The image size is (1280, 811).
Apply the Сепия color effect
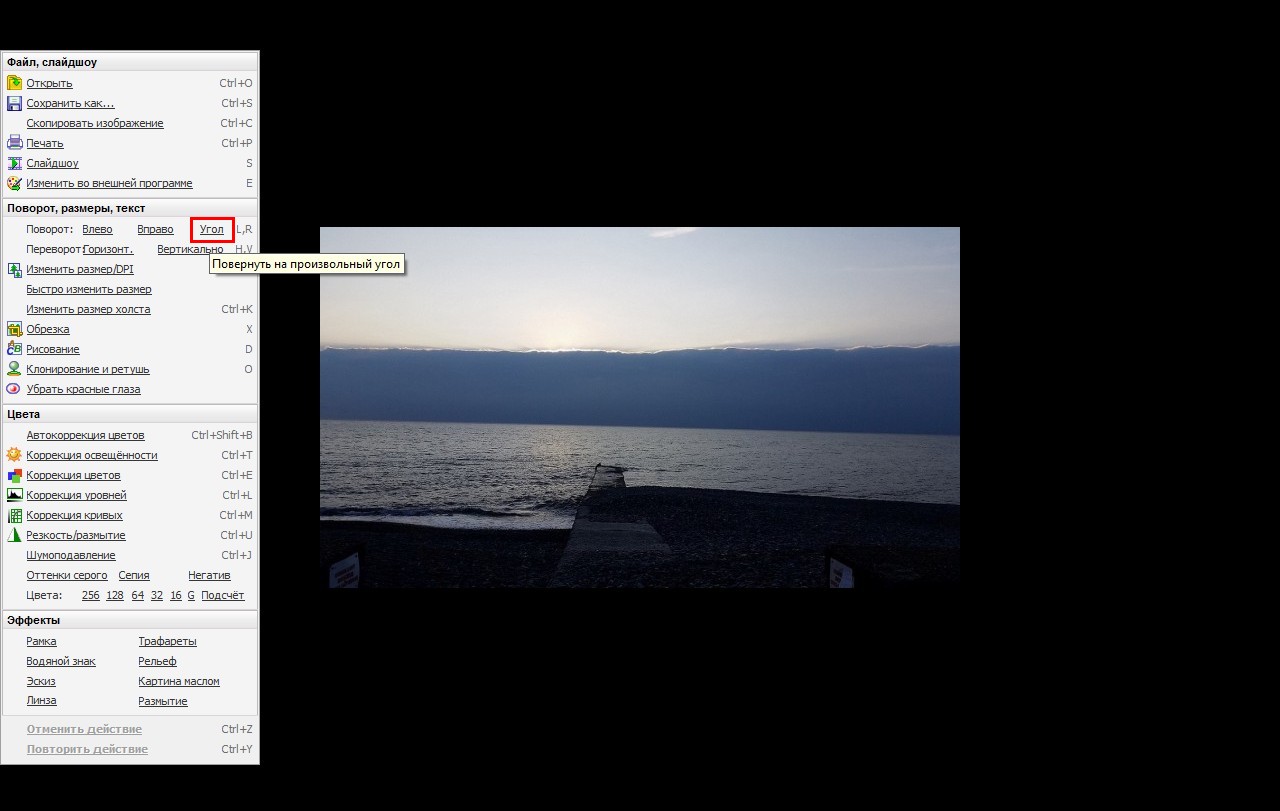(x=134, y=575)
